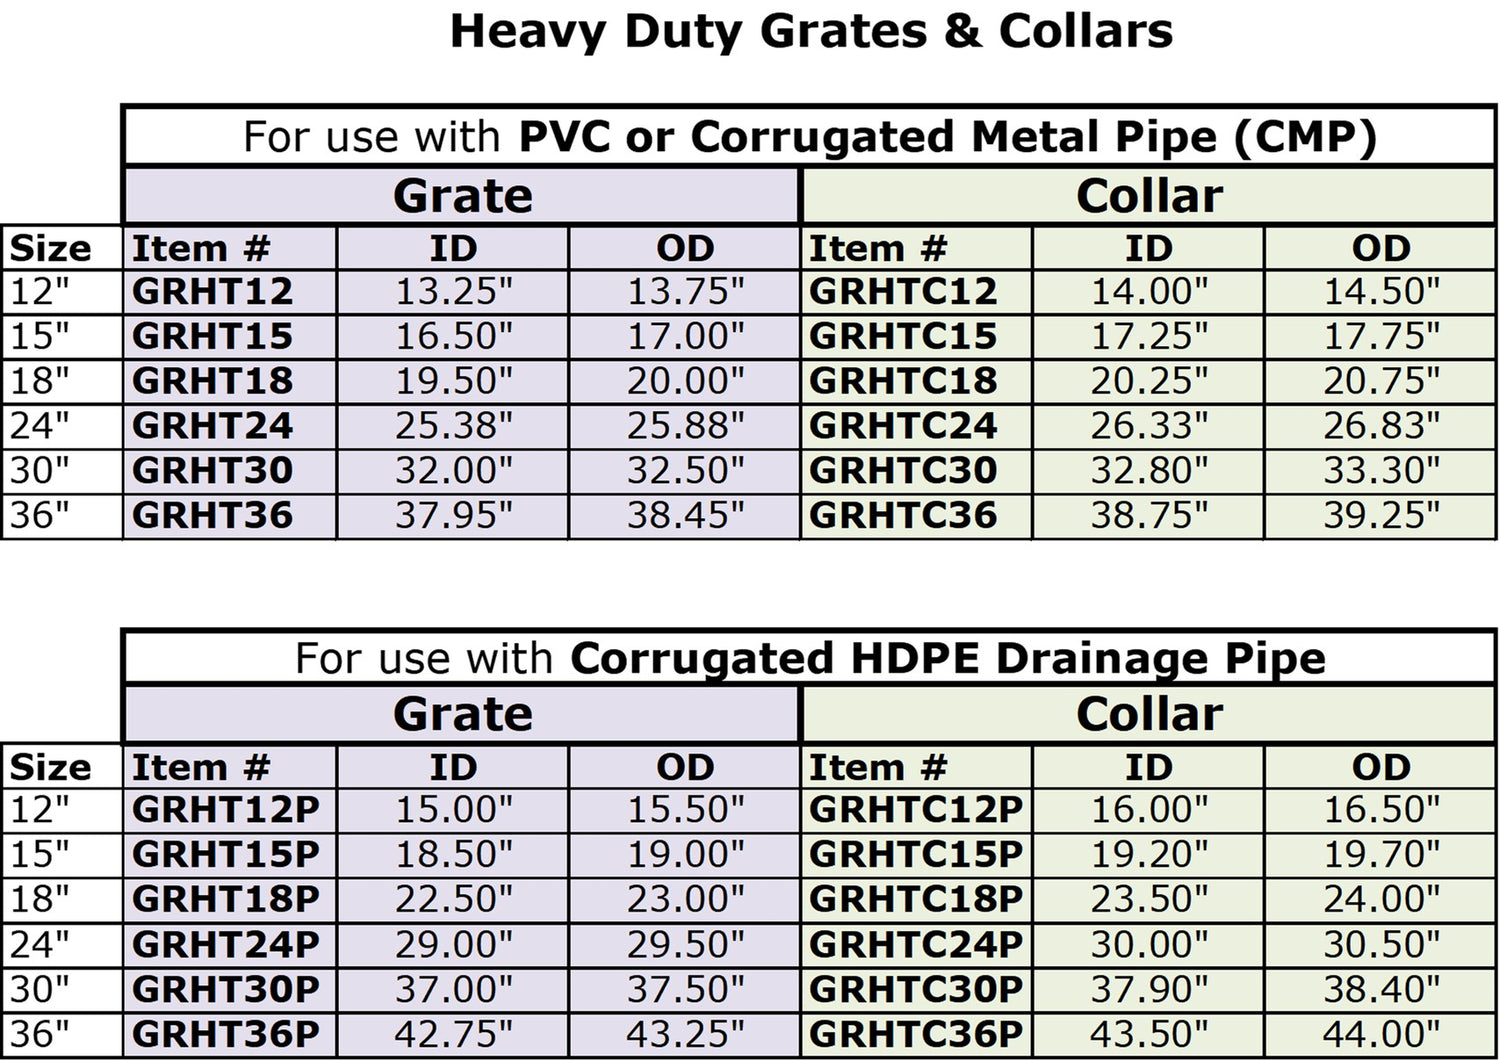The image size is (1500, 1060).
Task: Select the 42.75" grate ID value
Action: coord(453,1034)
